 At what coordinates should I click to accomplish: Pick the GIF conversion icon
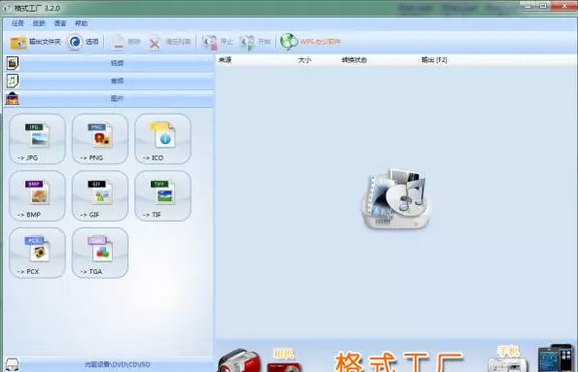[x=100, y=196]
